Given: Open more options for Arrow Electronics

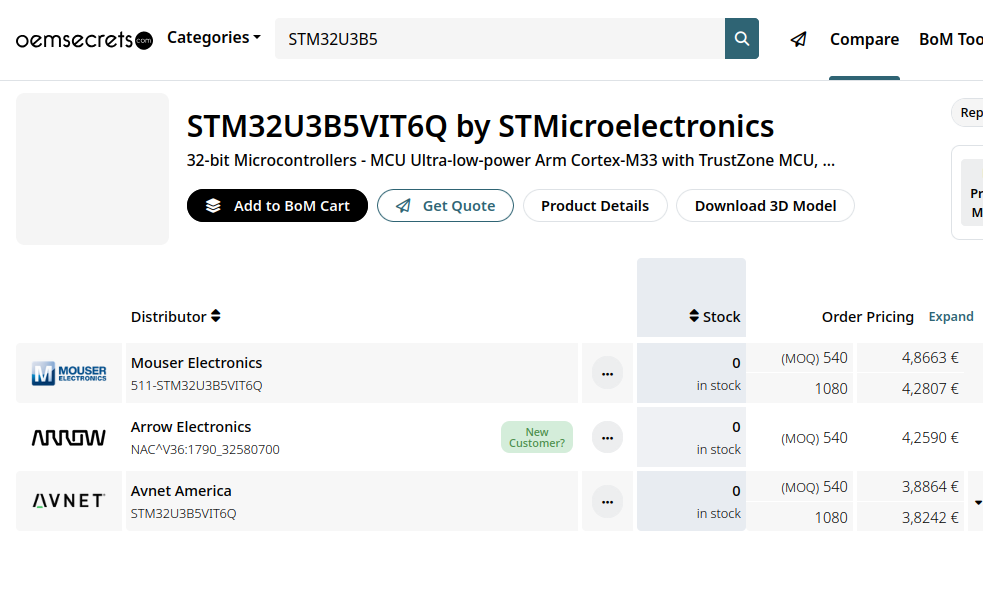Looking at the screenshot, I should click(x=607, y=437).
